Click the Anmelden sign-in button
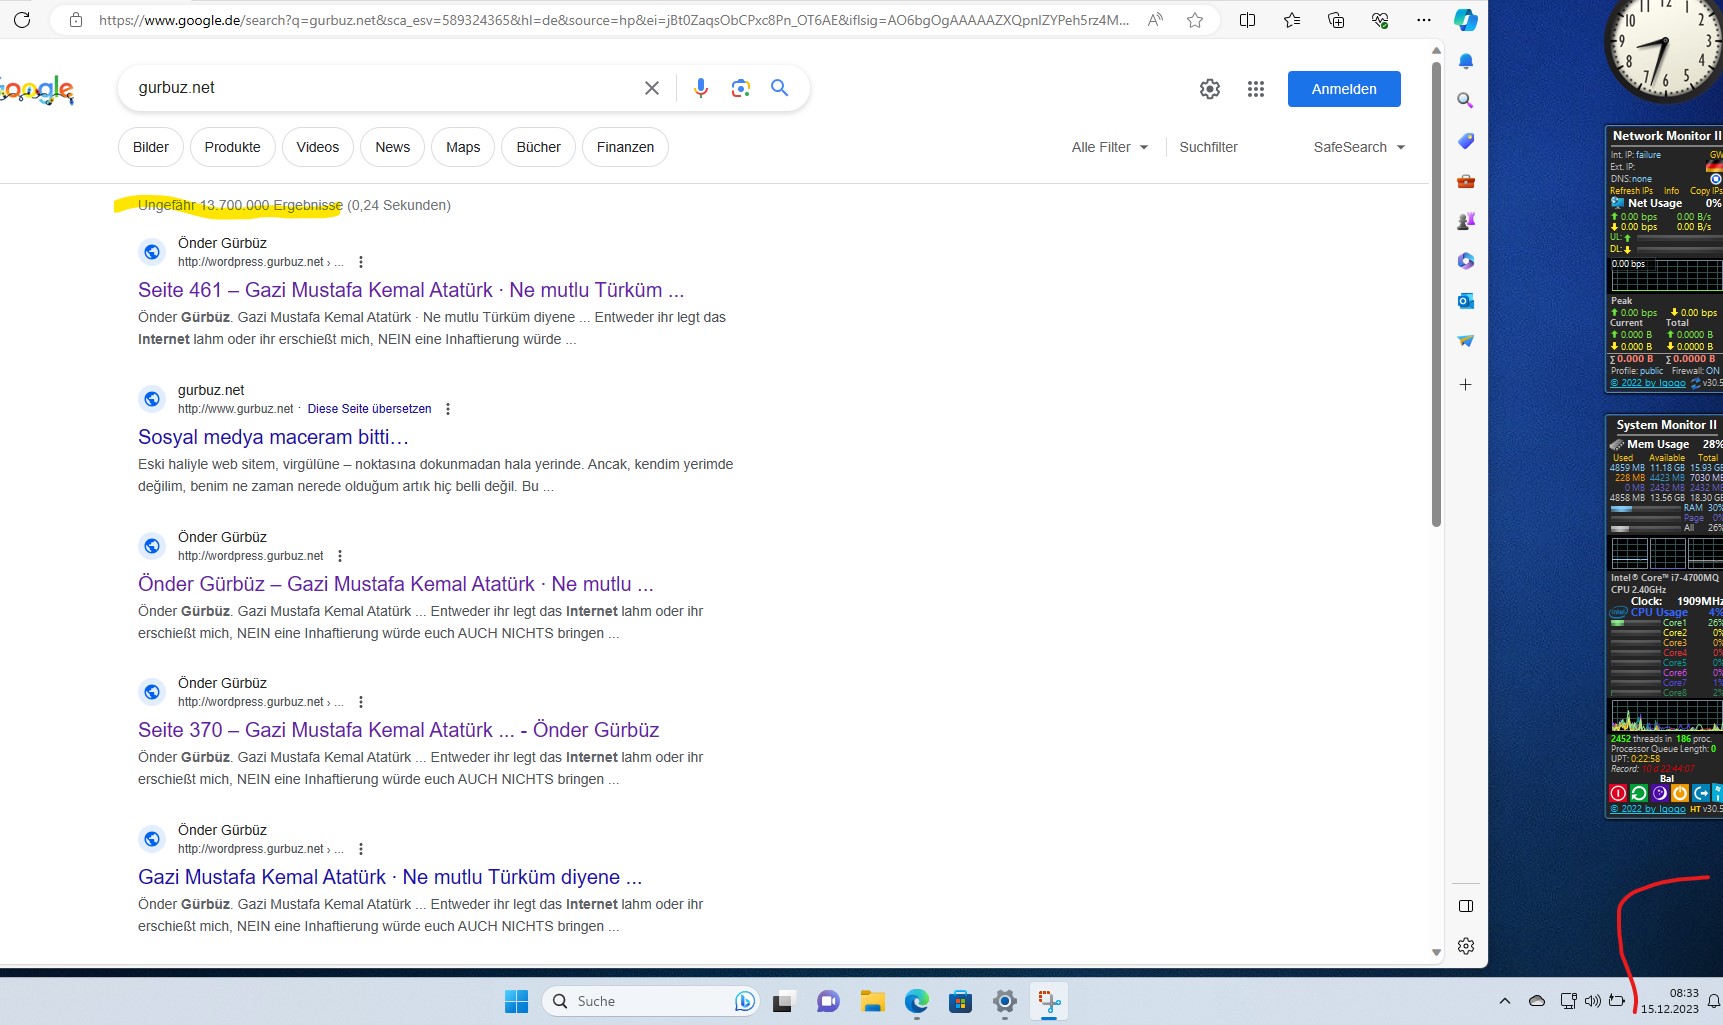Image resolution: width=1723 pixels, height=1025 pixels. pos(1344,89)
